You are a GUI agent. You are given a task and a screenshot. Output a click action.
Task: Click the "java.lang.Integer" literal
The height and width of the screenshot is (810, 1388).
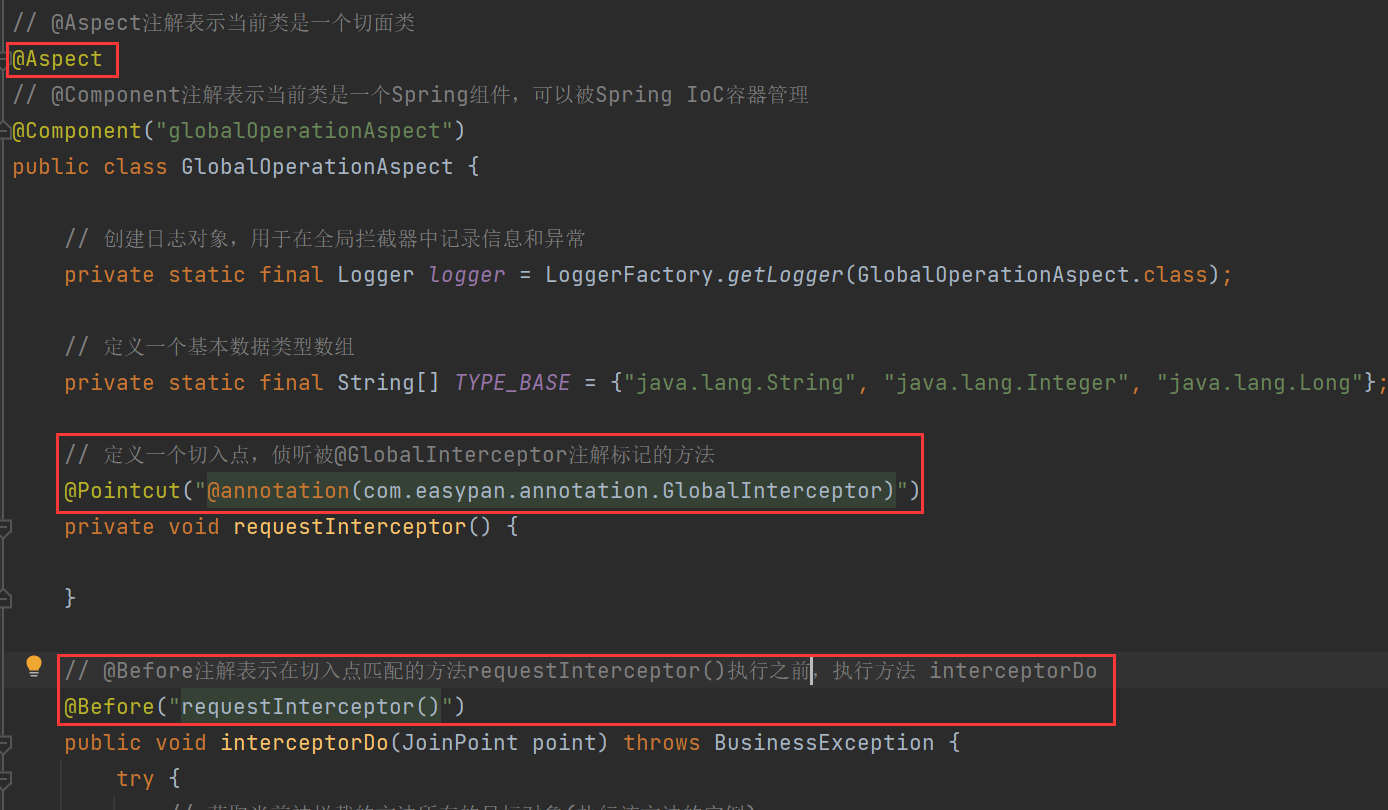(1007, 383)
